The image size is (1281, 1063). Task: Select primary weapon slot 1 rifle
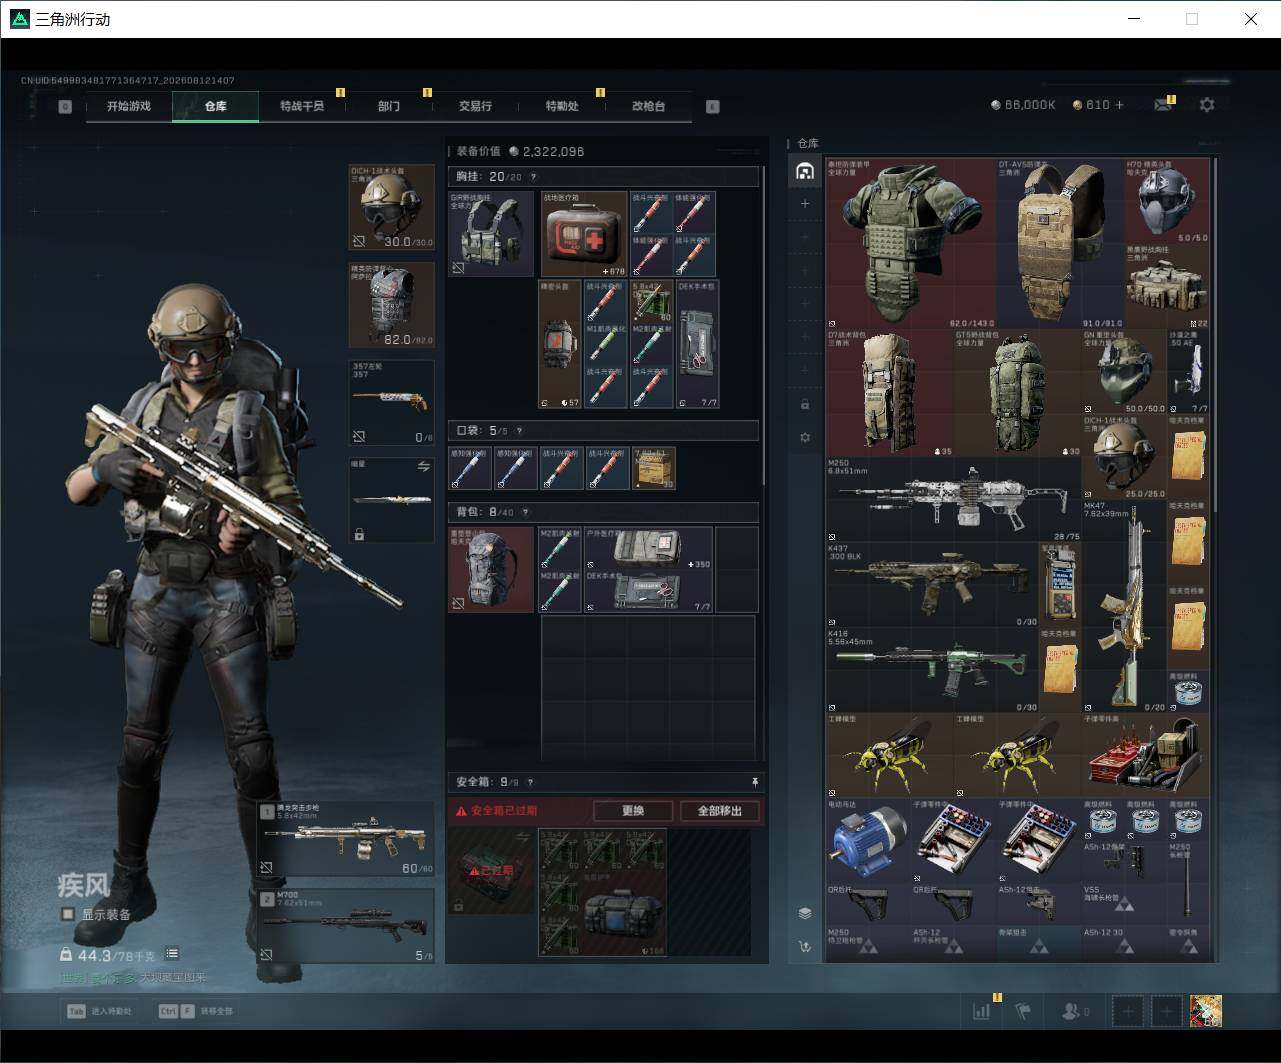pos(346,839)
